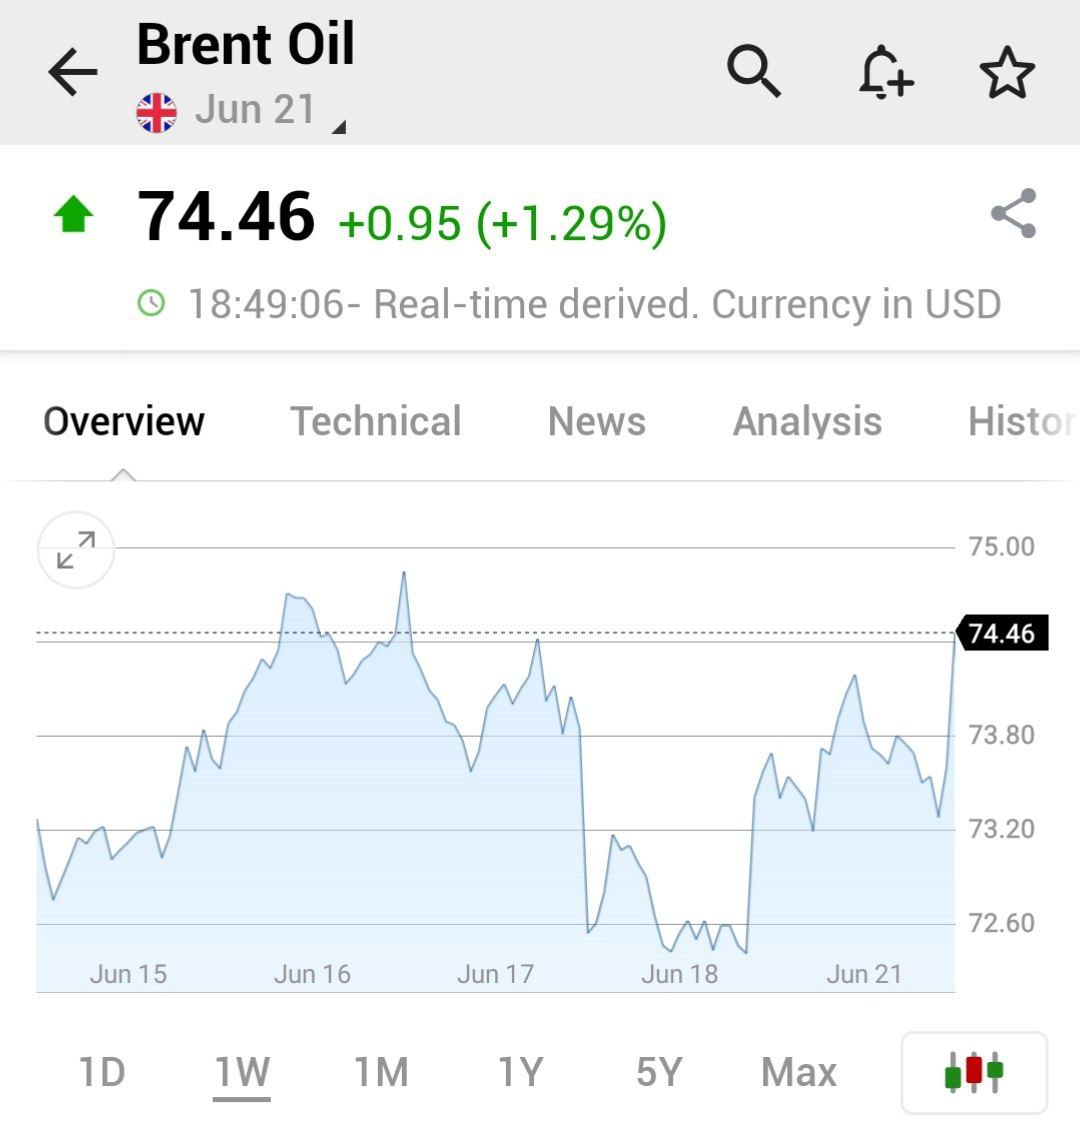Go back using the arrow icon

pyautogui.click(x=72, y=72)
